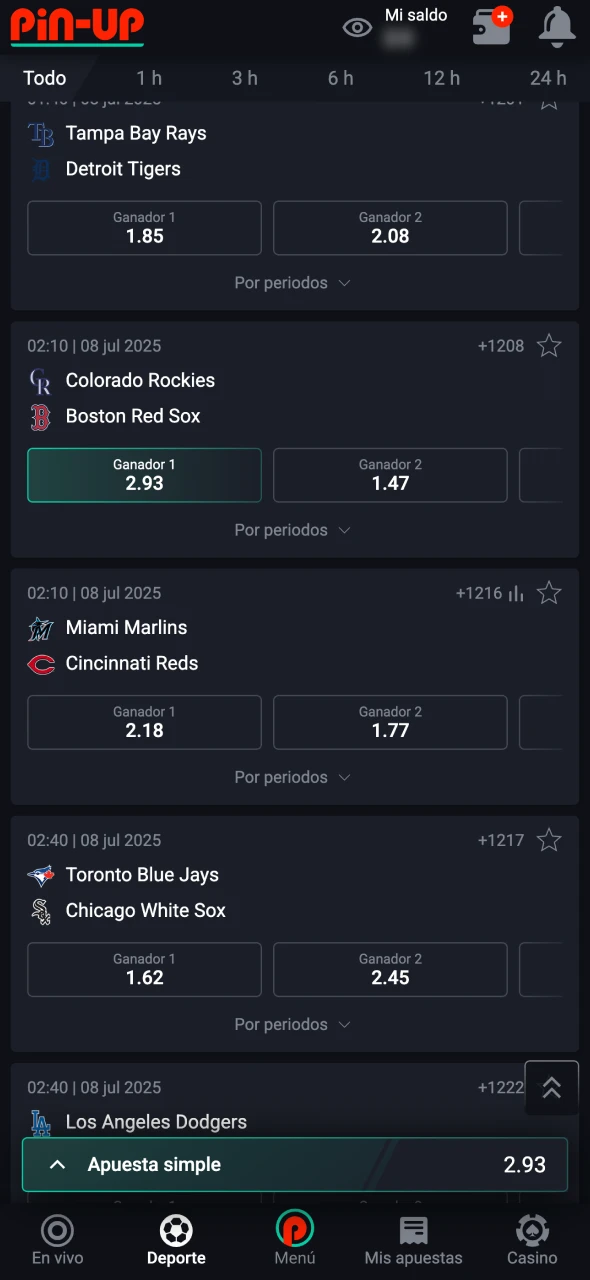
Task: Expand Por periodos under Colorado Rockies
Action: 293,530
